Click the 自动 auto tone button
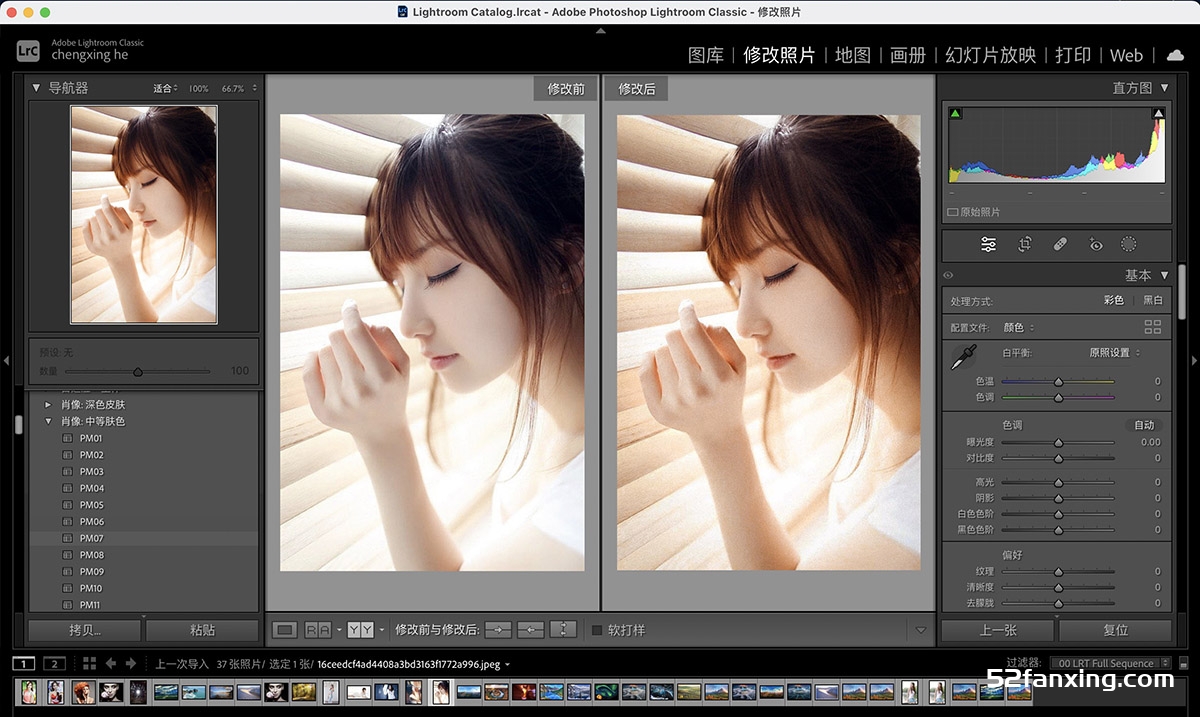Screen dimensions: 1200x717 [1144, 425]
